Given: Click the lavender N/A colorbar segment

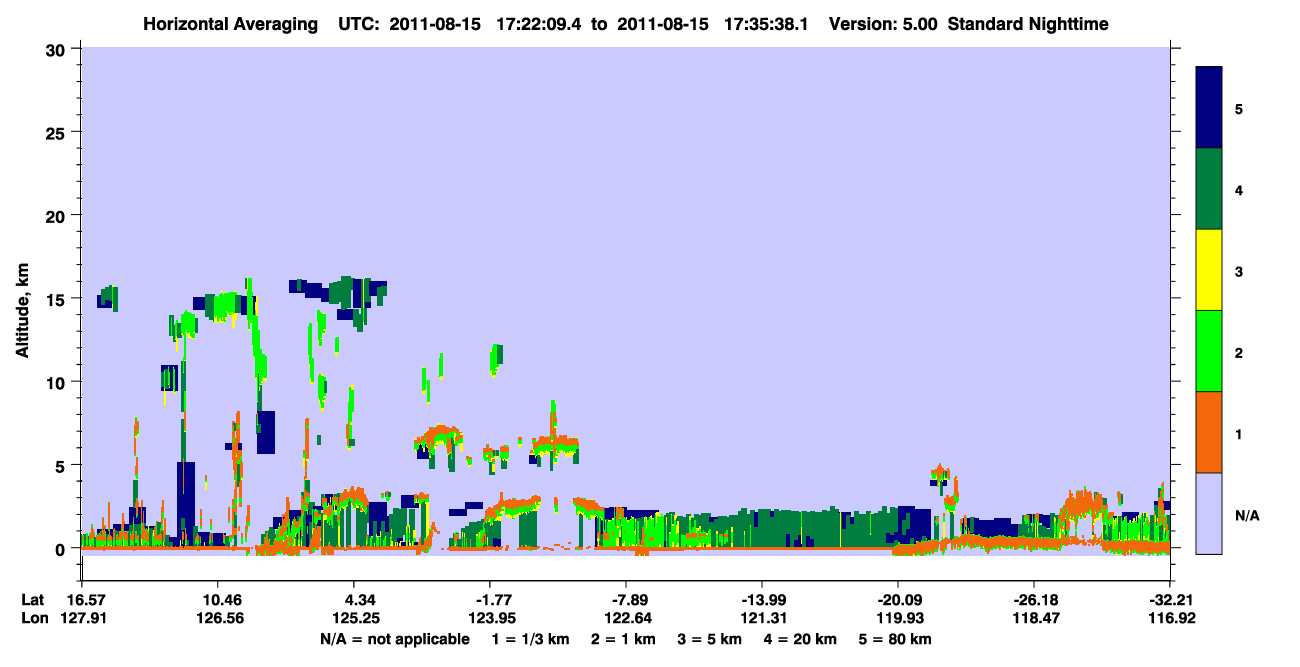Looking at the screenshot, I should (x=1209, y=513).
